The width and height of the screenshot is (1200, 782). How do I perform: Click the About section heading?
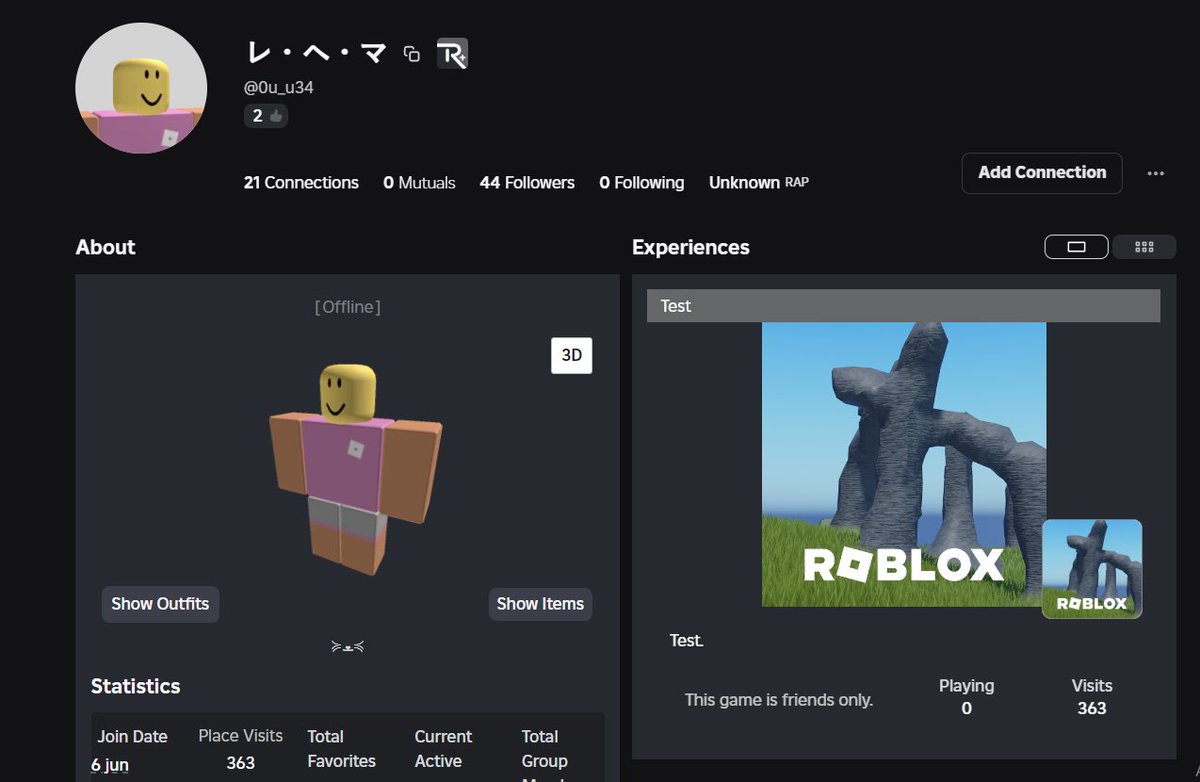pos(105,247)
